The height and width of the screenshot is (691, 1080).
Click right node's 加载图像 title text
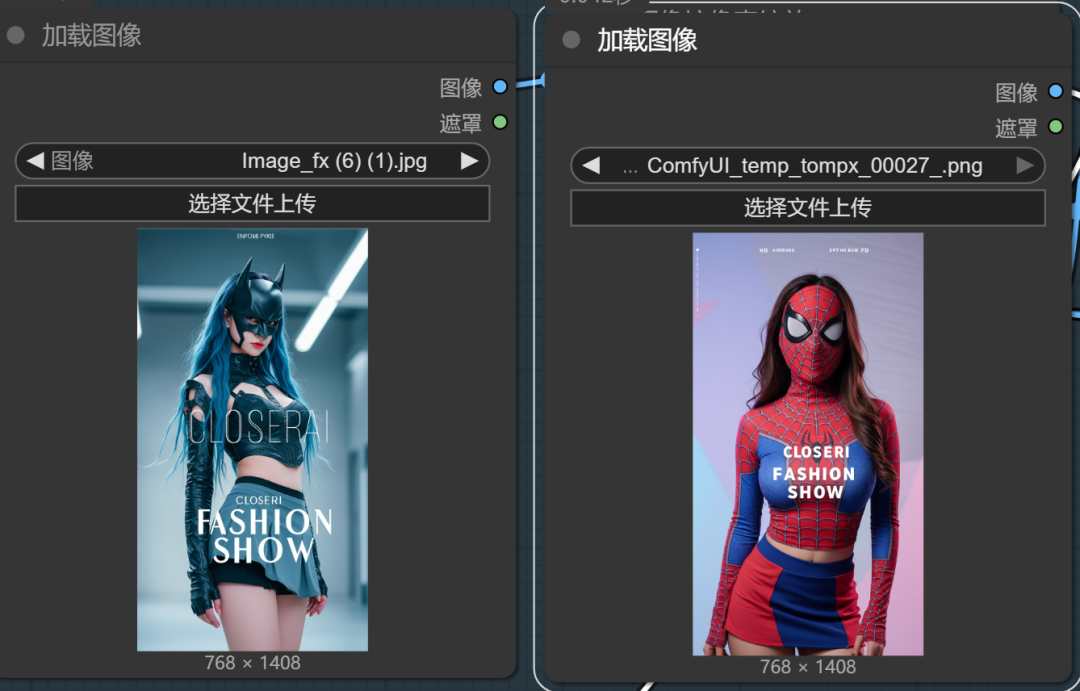click(647, 40)
